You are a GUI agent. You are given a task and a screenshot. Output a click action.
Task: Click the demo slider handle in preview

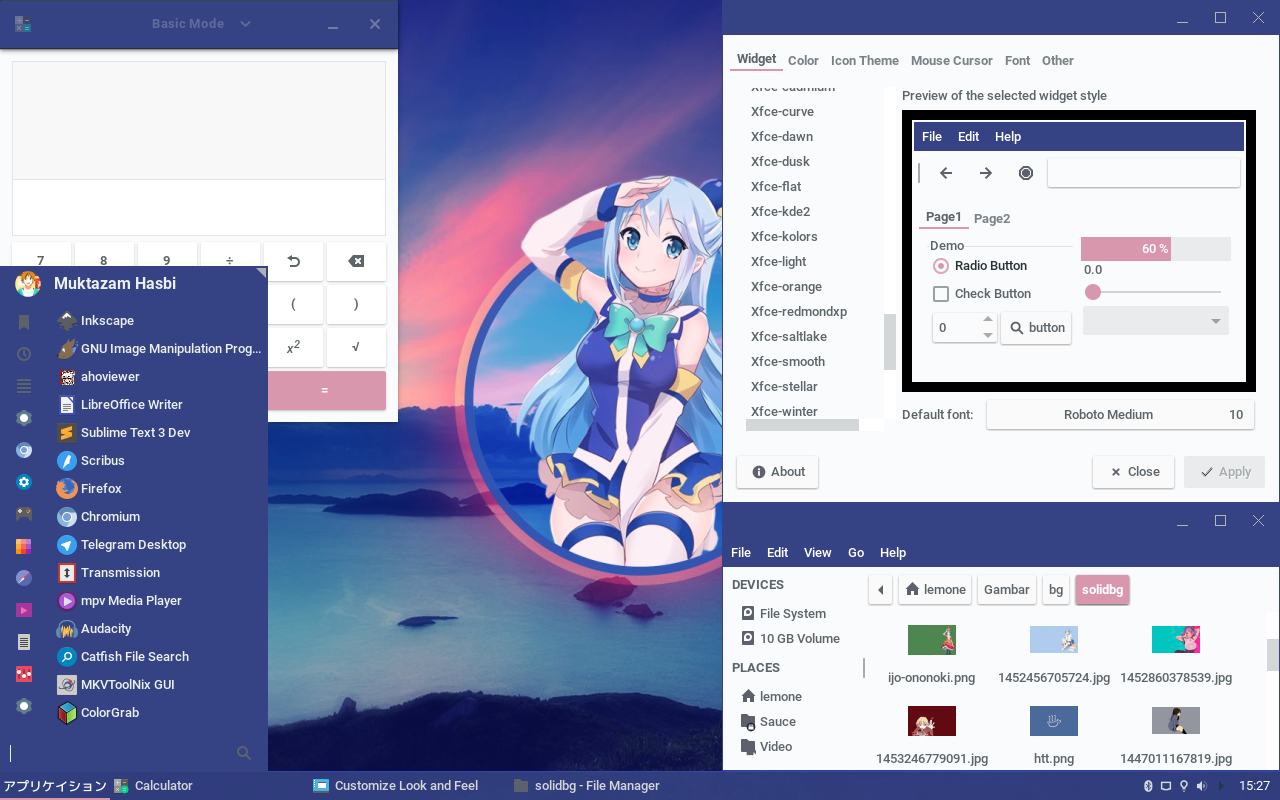(1093, 292)
